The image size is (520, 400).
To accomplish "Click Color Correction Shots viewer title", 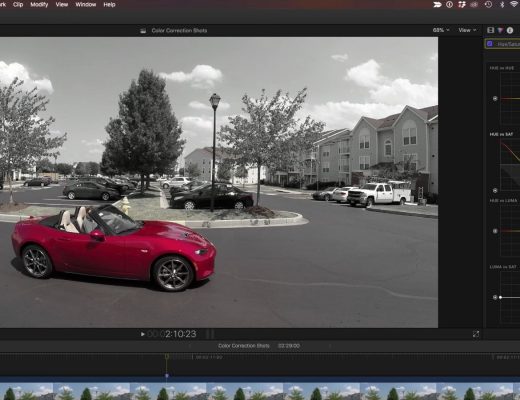I will point(179,31).
